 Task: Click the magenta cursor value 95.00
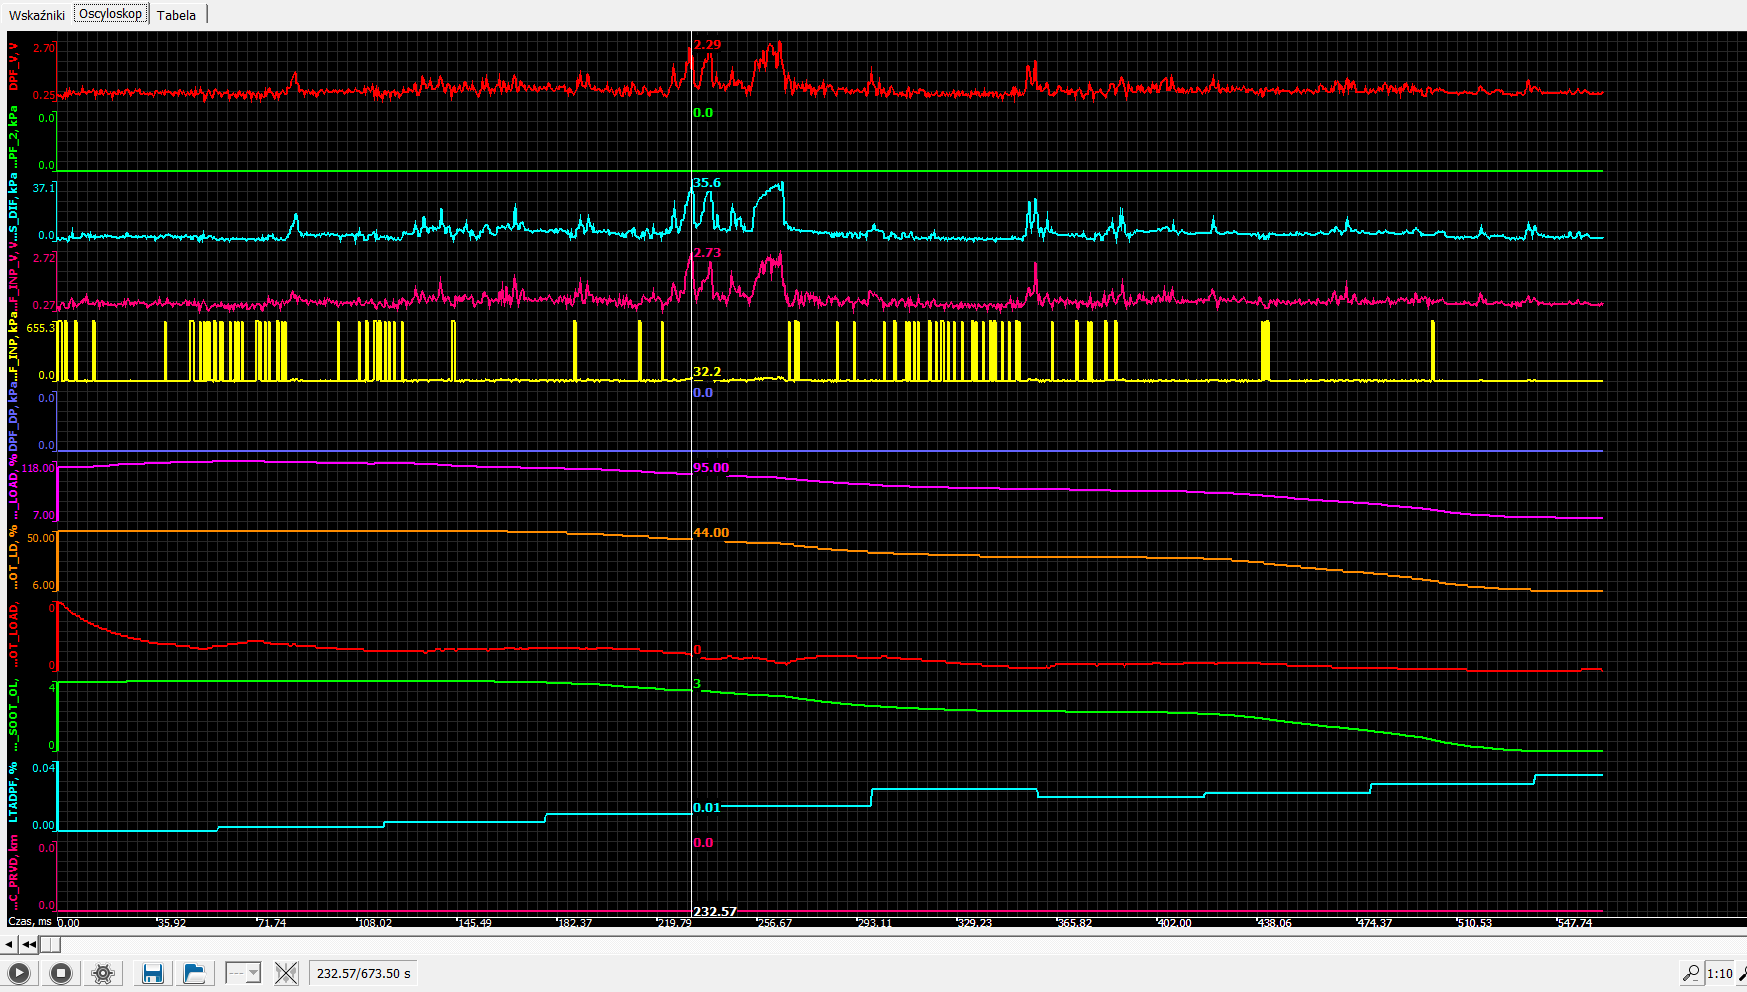[x=711, y=468]
